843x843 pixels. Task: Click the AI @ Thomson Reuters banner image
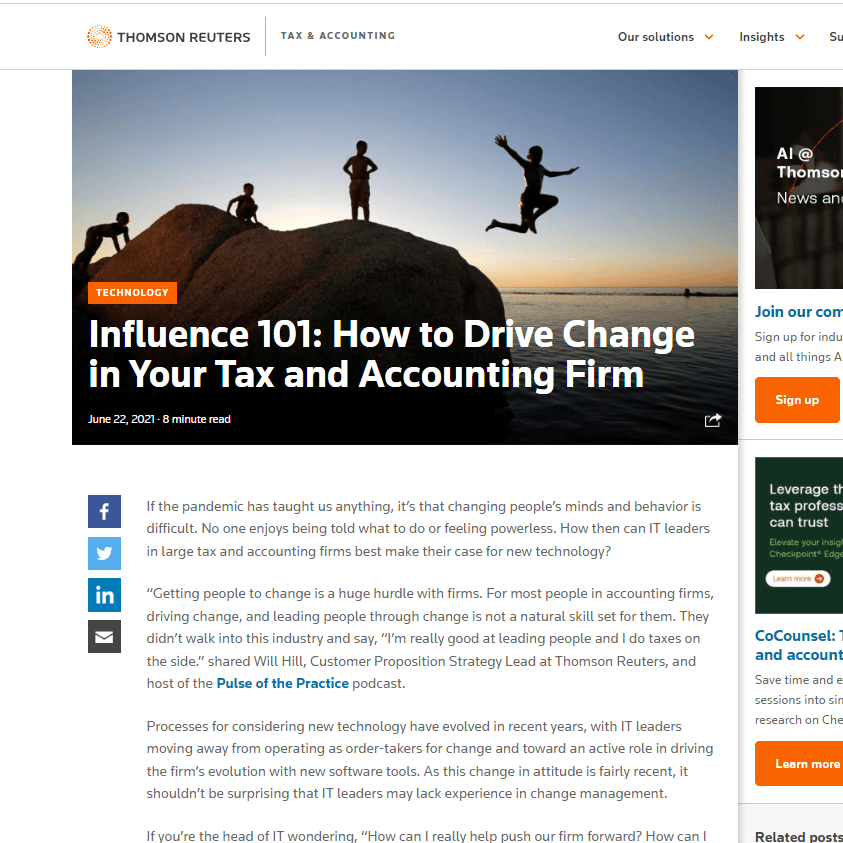(x=799, y=188)
